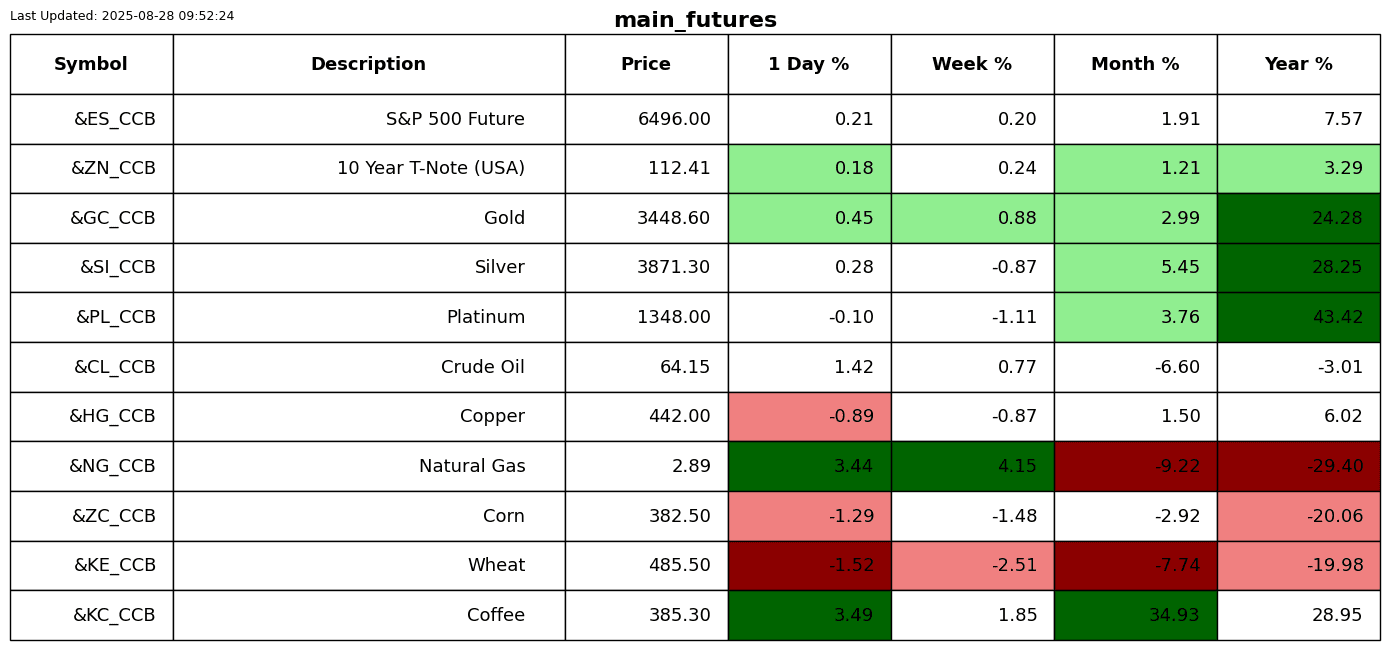Click the Symbol column header

click(91, 65)
